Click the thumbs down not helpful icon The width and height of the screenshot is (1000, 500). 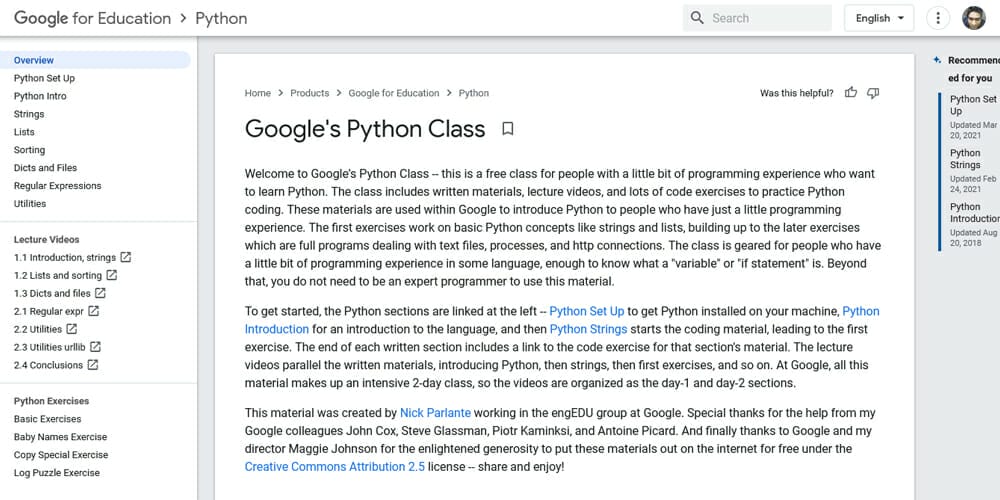pyautogui.click(x=873, y=93)
